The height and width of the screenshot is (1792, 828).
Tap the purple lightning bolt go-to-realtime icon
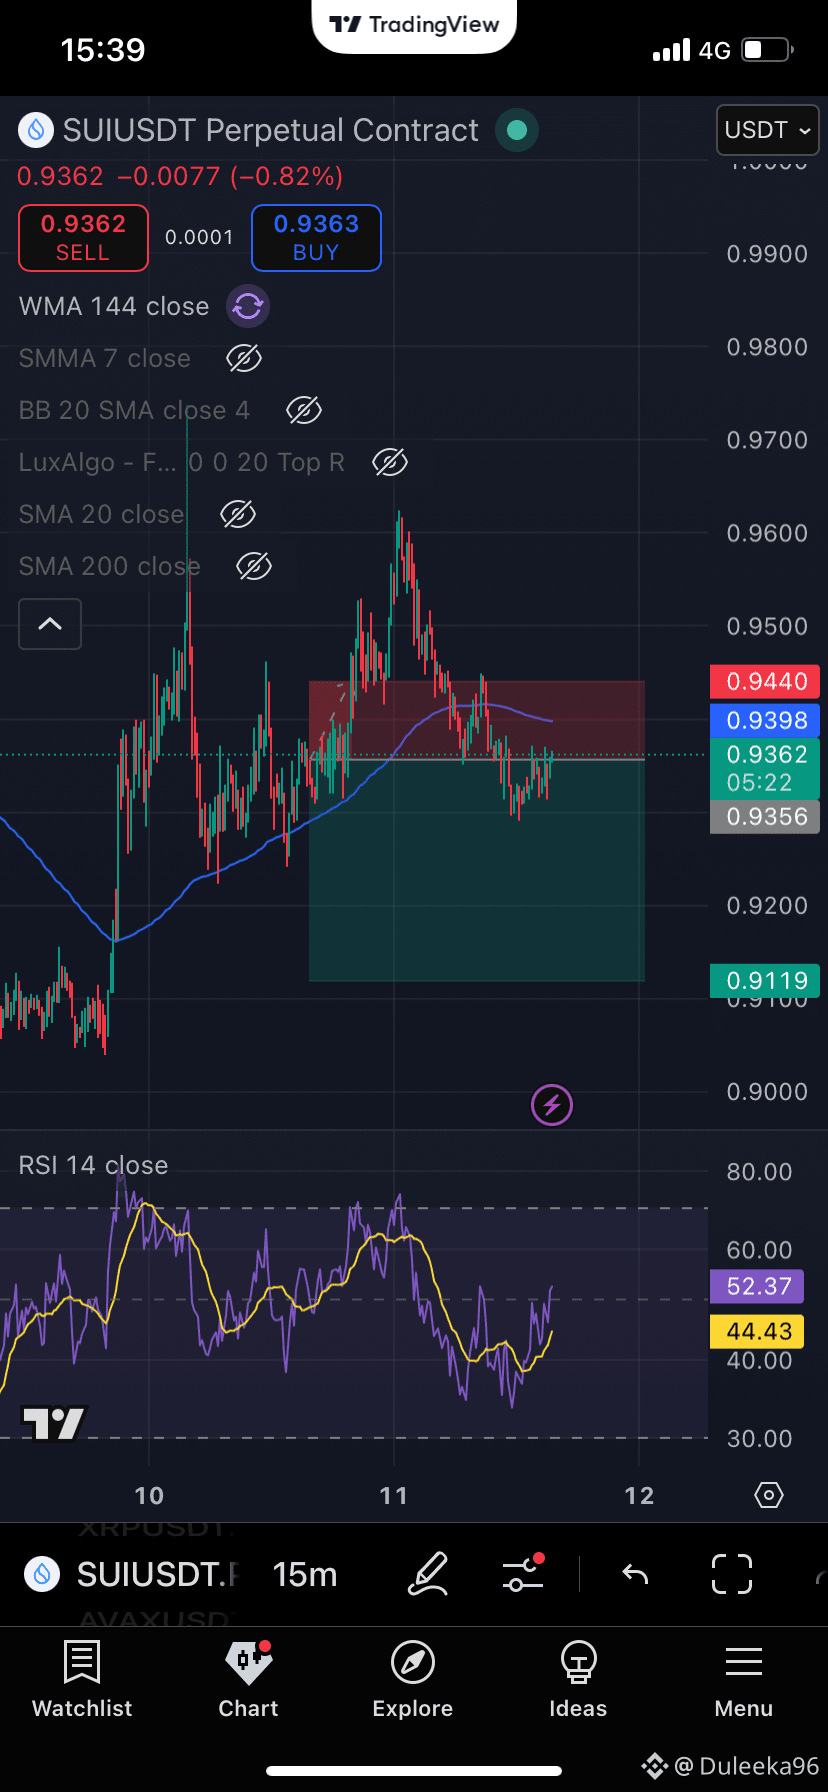[552, 1105]
